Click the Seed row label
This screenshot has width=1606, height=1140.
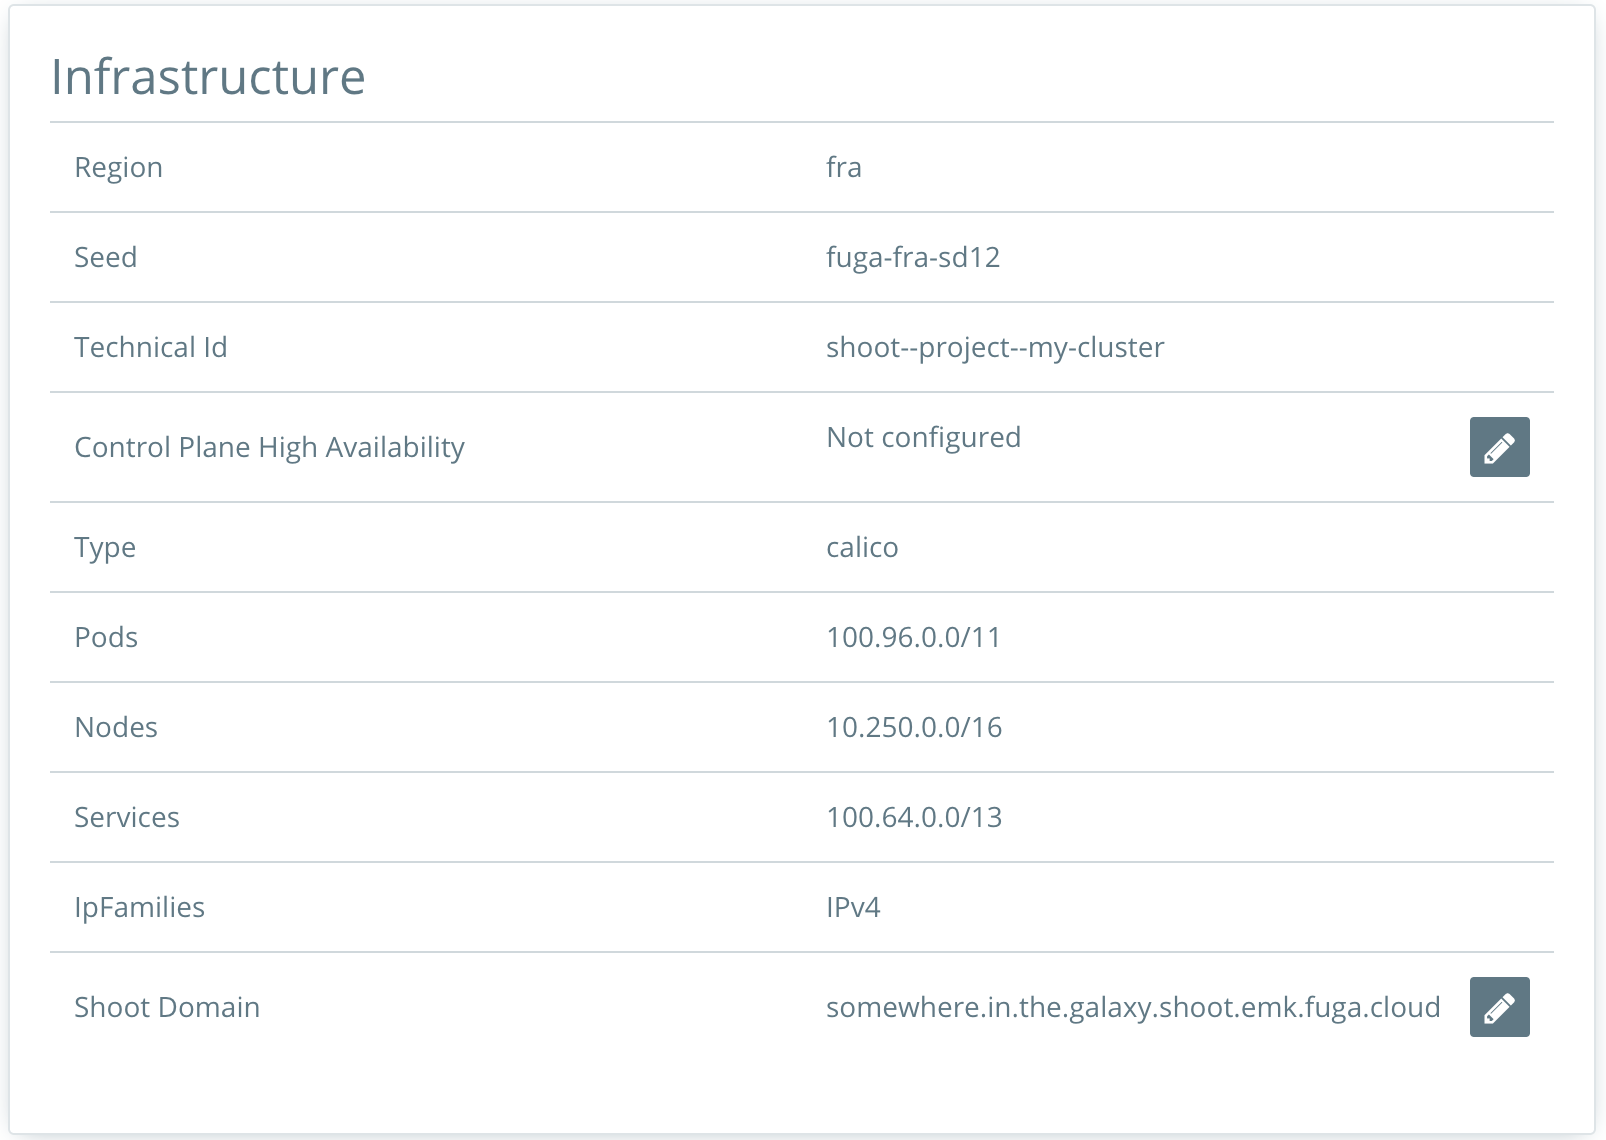pos(106,257)
